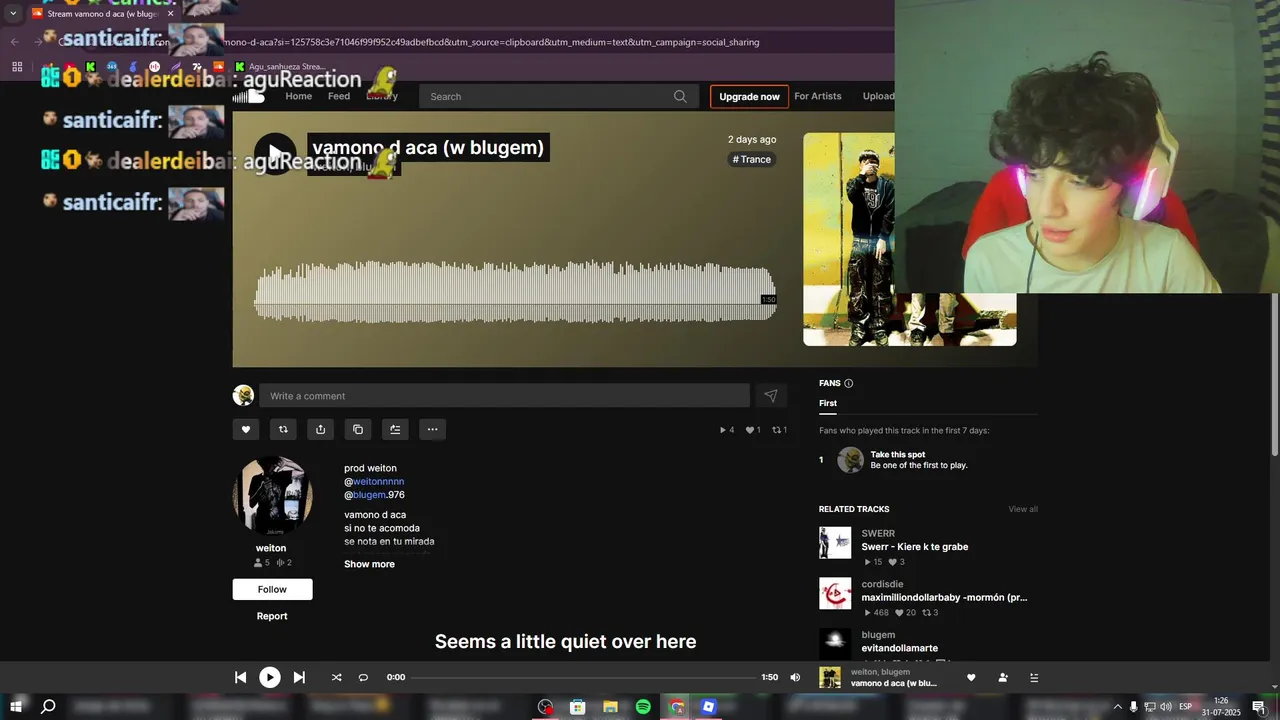1280x720 pixels.
Task: Open Microsoft Store from the taskbar
Action: point(577,706)
